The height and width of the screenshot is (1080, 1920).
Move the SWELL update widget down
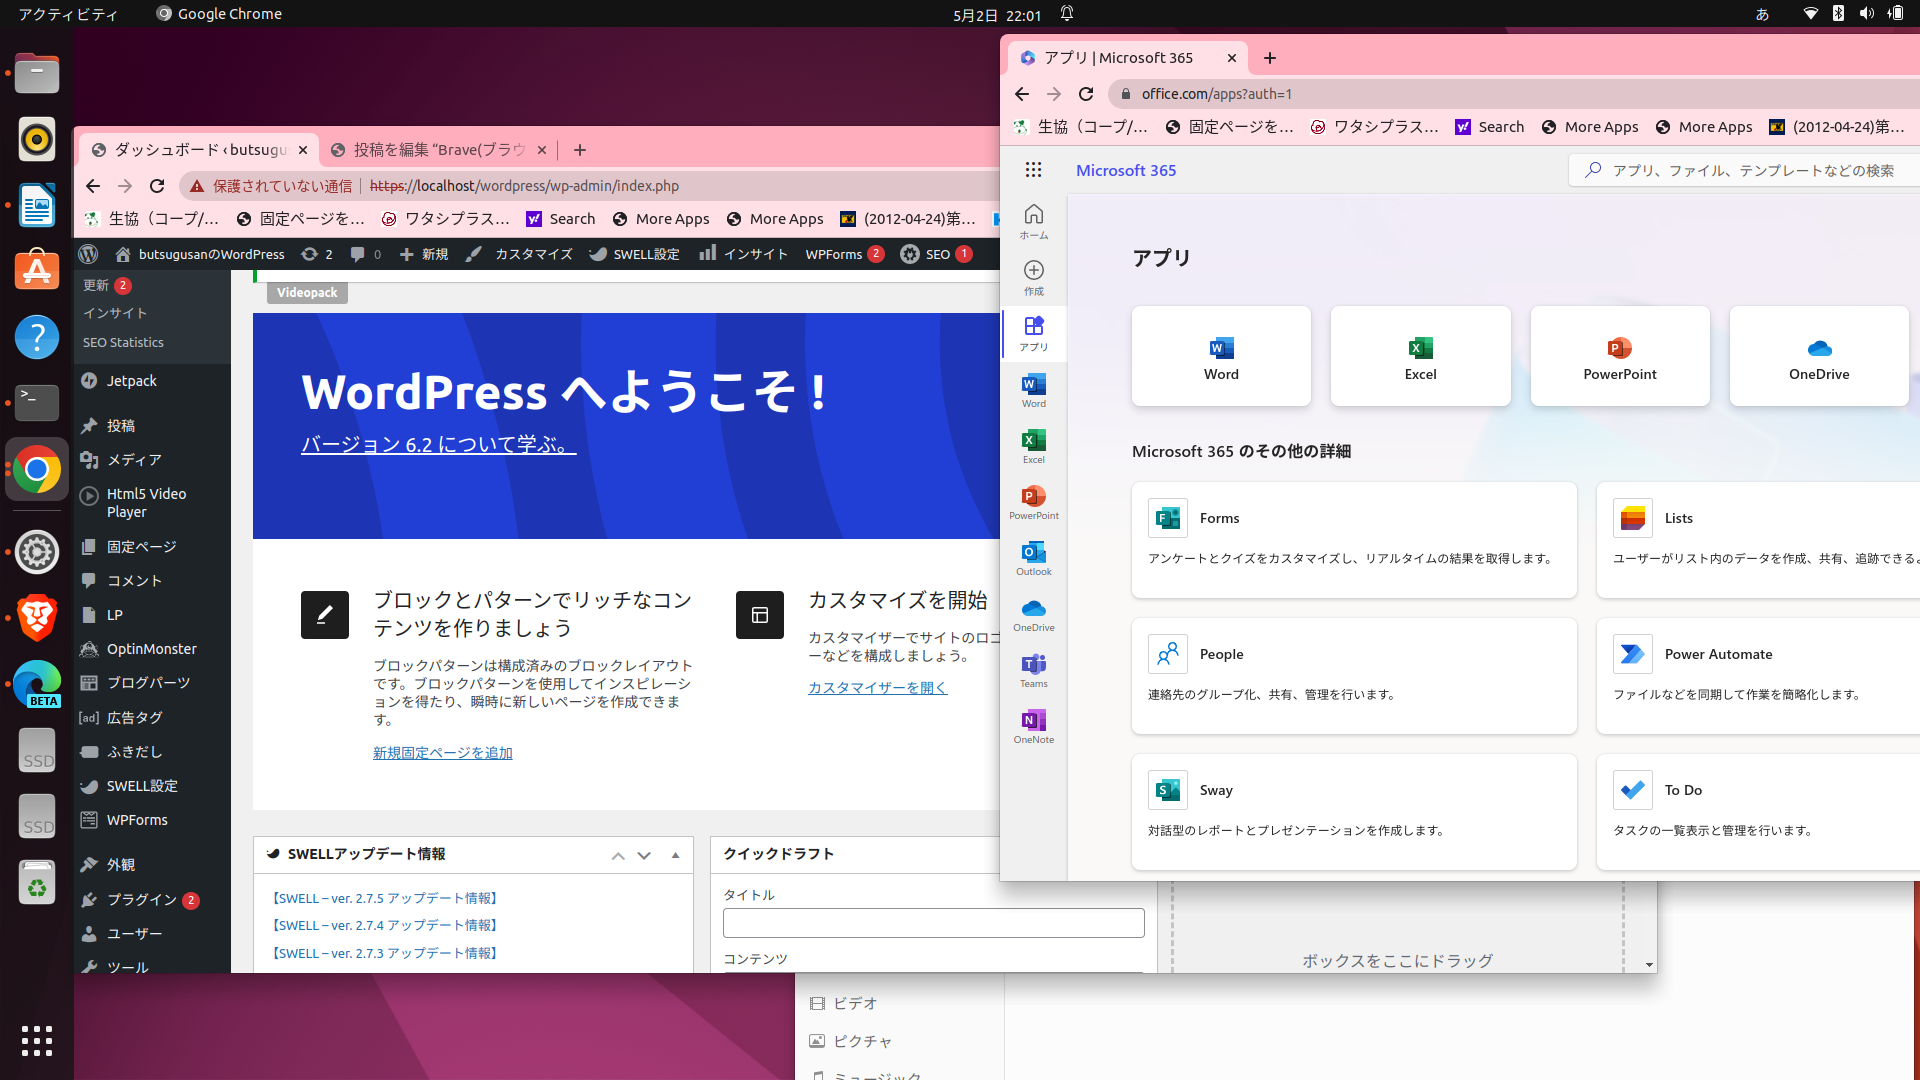tap(644, 855)
